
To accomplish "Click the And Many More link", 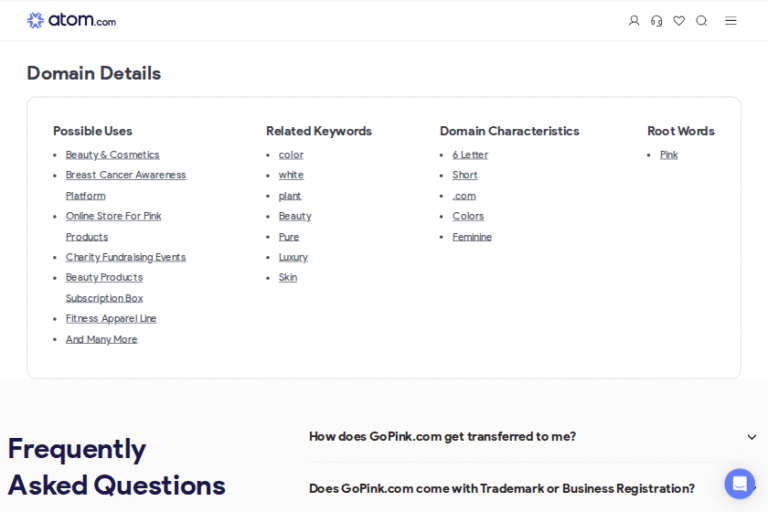I will click(x=101, y=340).
